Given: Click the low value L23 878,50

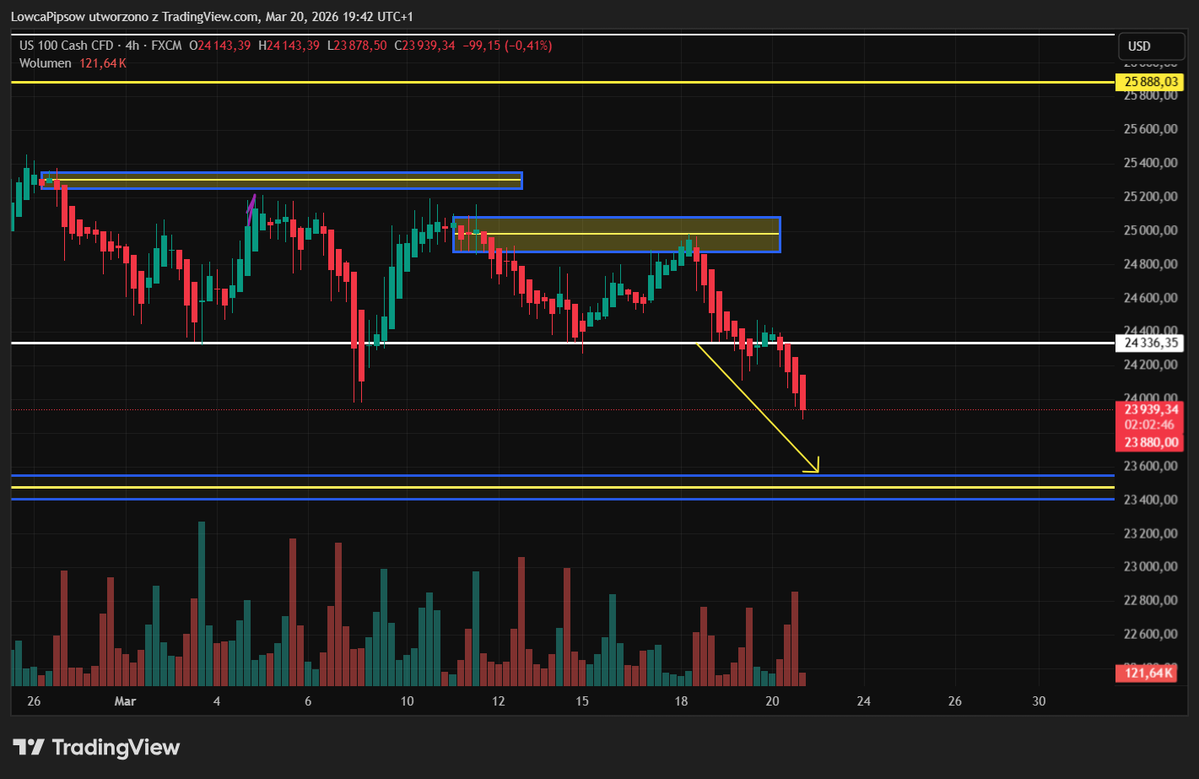Looking at the screenshot, I should click(357, 46).
